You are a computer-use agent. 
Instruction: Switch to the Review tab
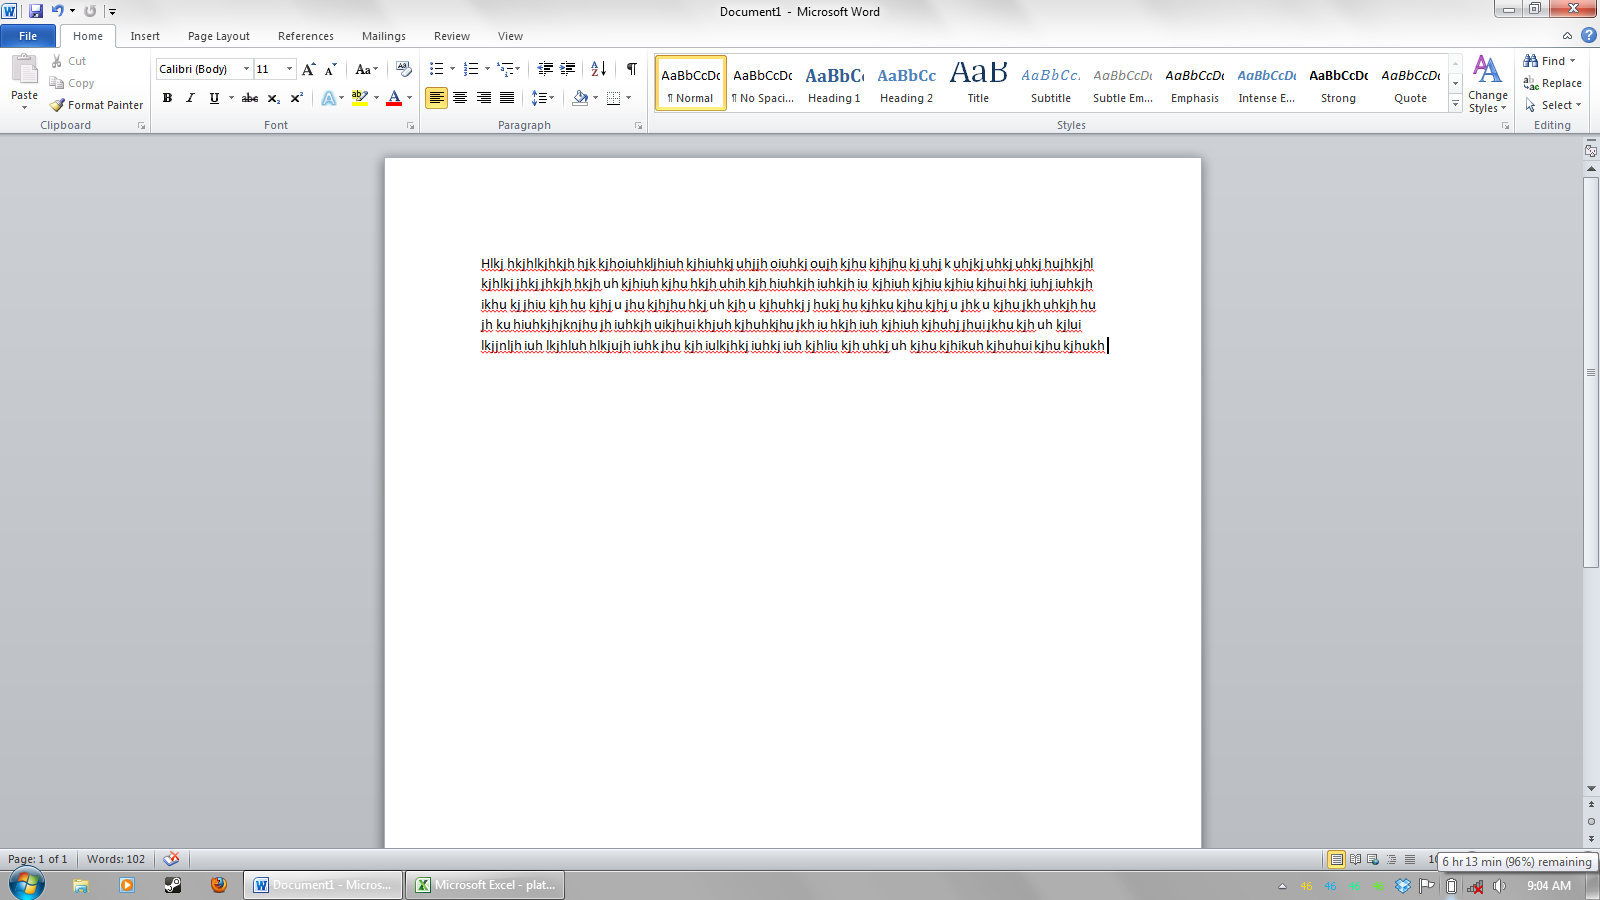click(x=452, y=36)
